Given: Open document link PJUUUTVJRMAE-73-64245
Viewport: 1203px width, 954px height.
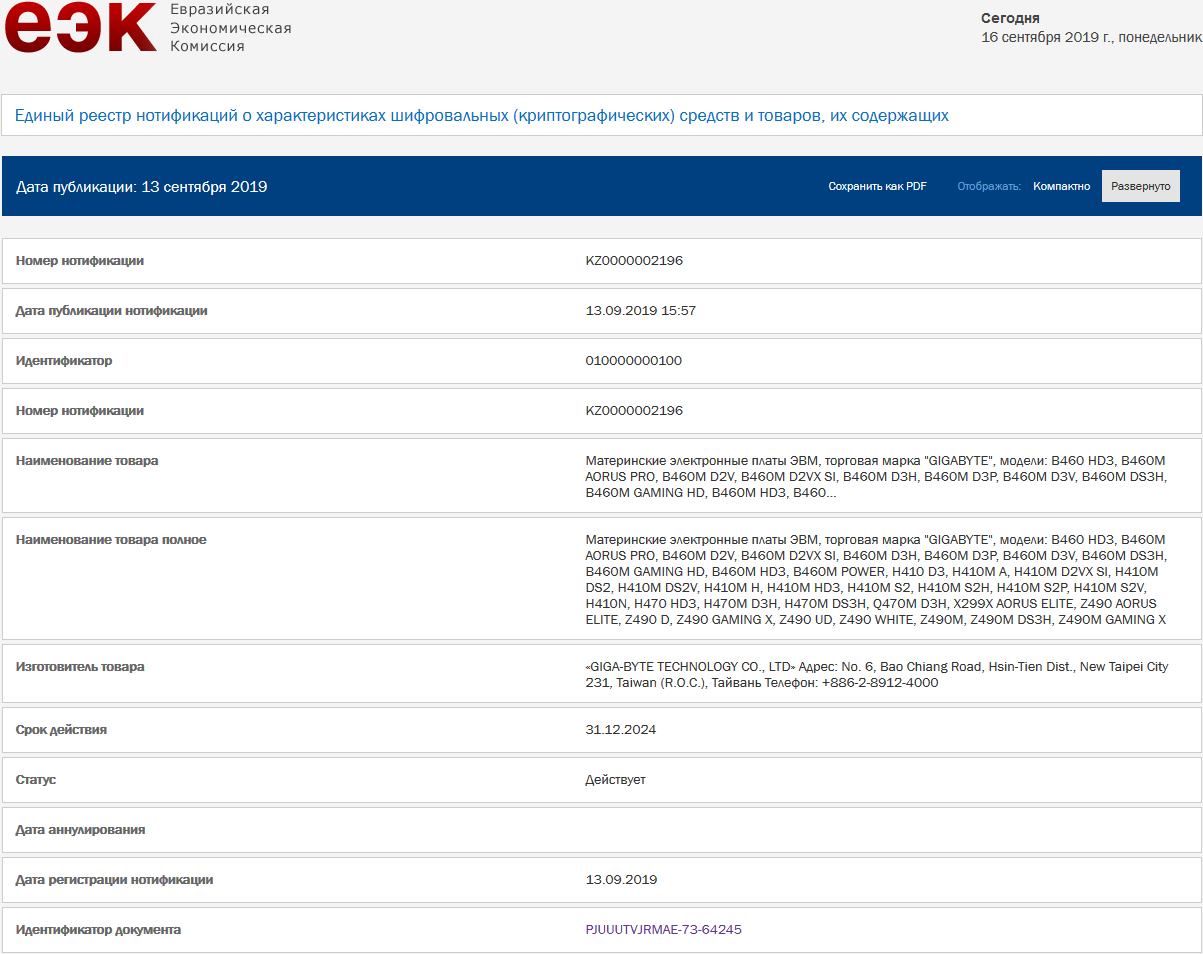Looking at the screenshot, I should tap(663, 930).
